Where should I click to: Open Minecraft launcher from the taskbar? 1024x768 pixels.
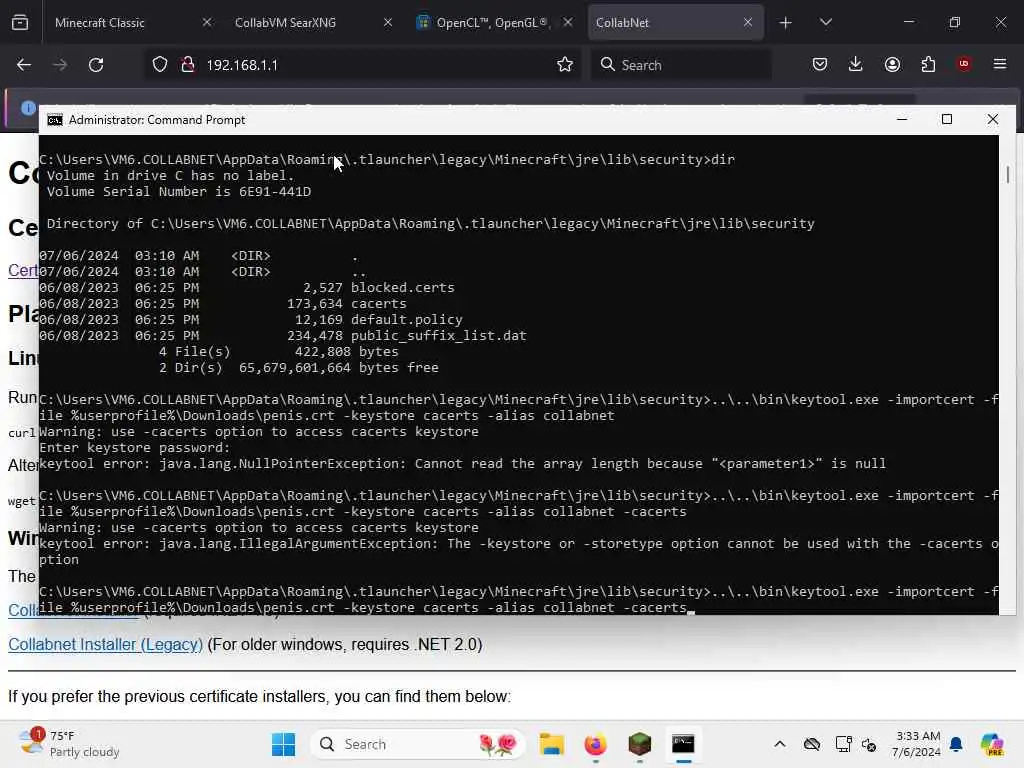(639, 744)
